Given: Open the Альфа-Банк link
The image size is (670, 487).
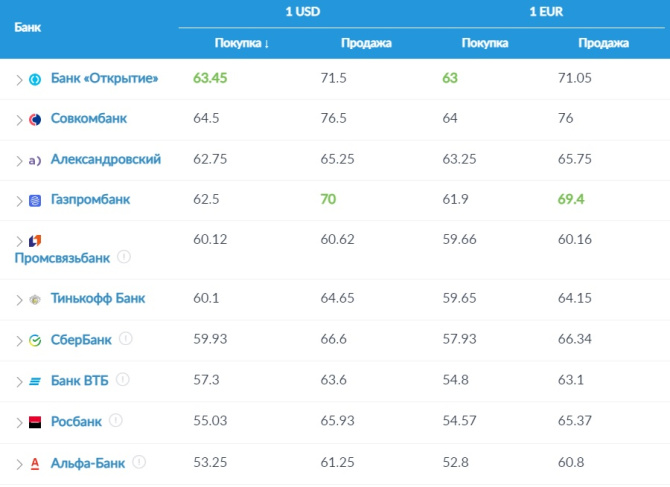Looking at the screenshot, I should (x=88, y=462).
